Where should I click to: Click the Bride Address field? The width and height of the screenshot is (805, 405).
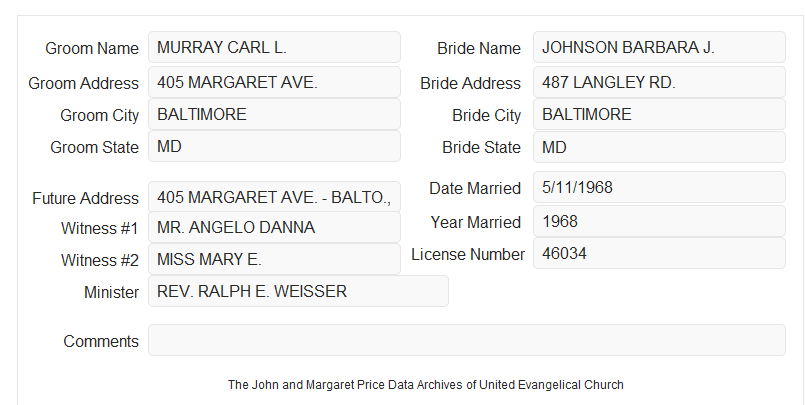click(x=659, y=82)
